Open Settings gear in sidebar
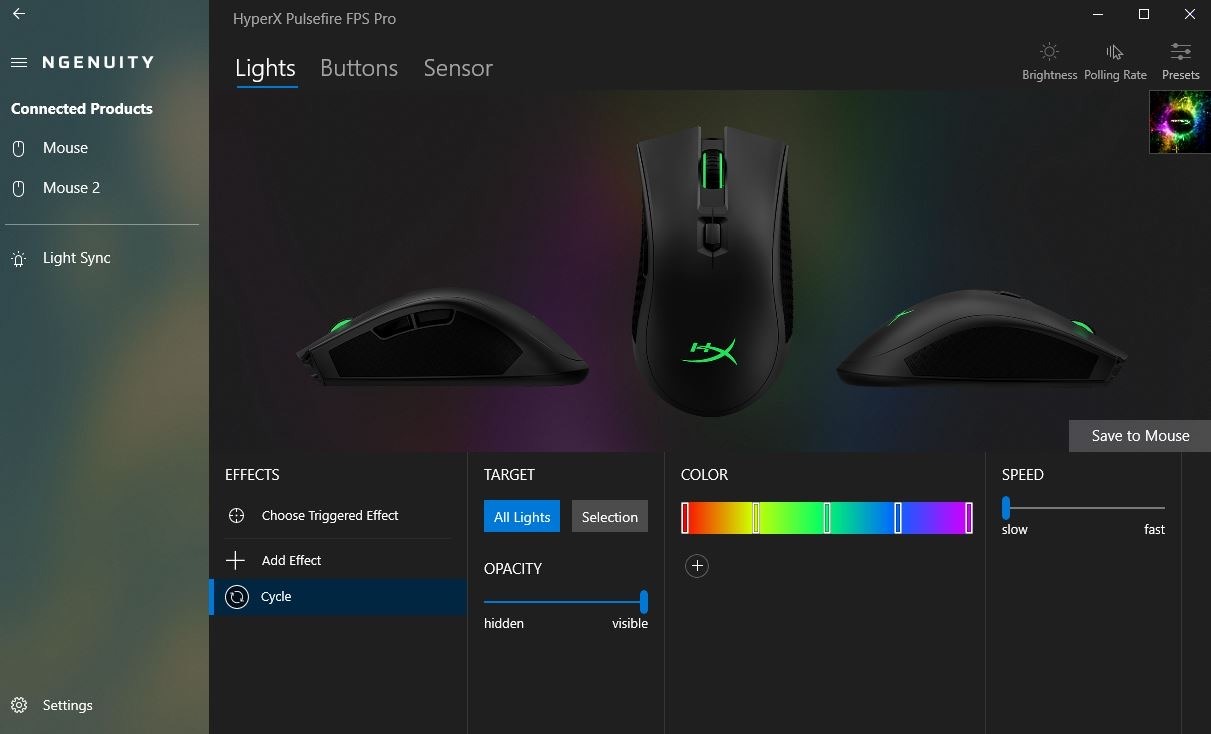This screenshot has width=1211, height=734. point(18,705)
